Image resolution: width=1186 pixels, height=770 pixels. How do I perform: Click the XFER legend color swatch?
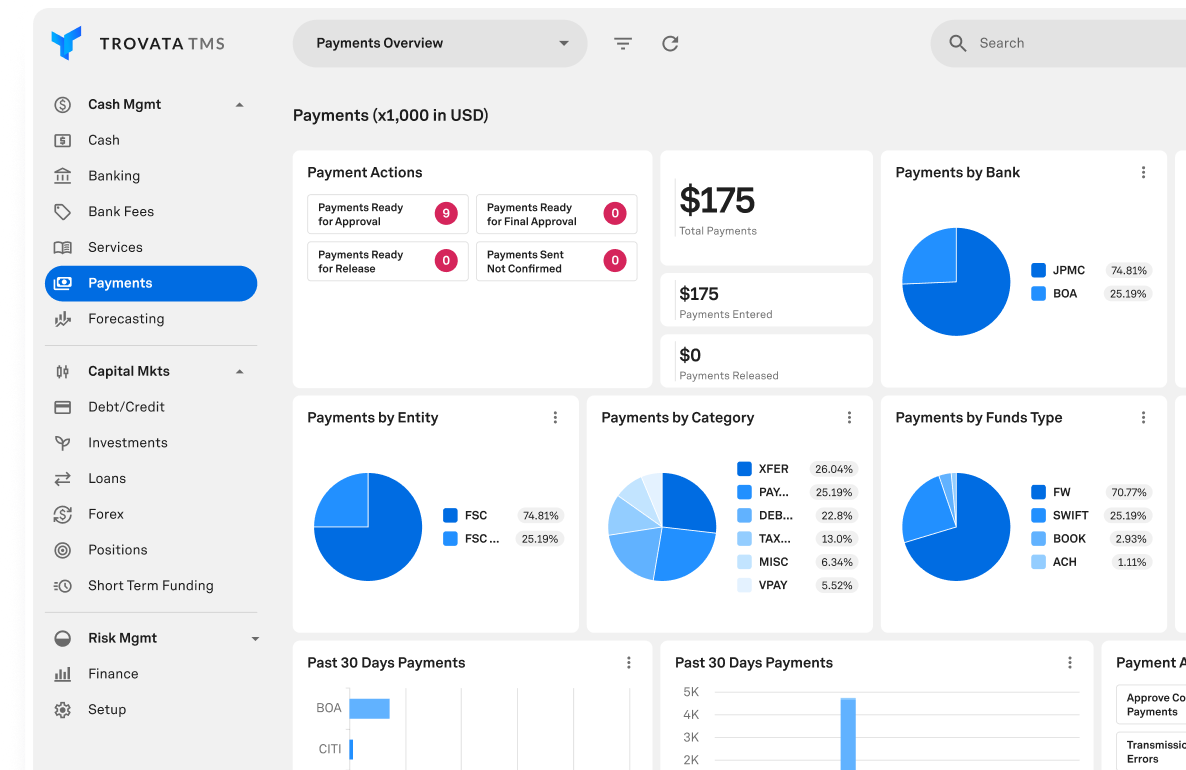[744, 469]
